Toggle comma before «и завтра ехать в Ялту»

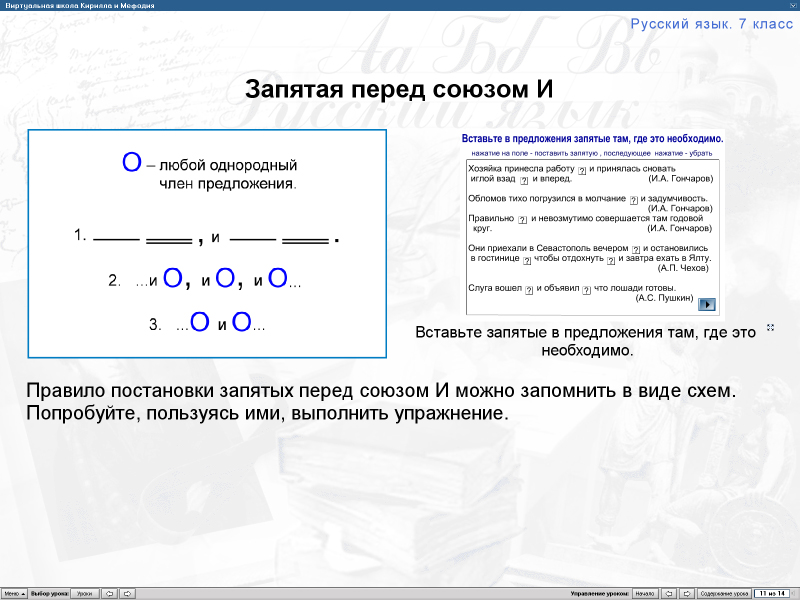pos(611,261)
